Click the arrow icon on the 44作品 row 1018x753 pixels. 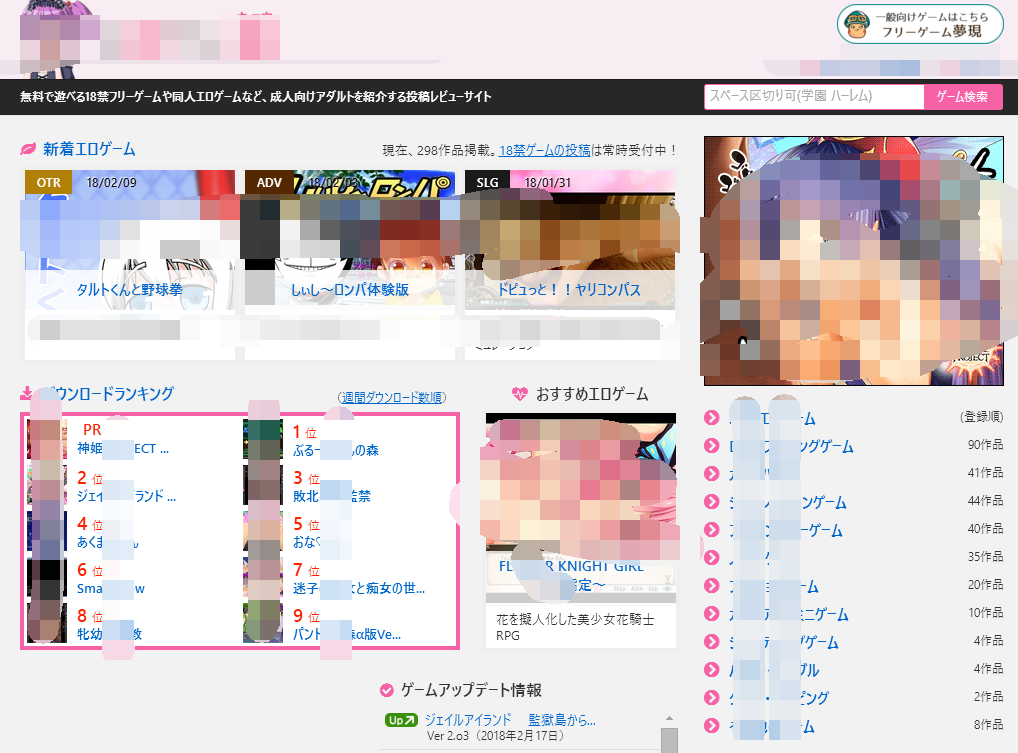click(x=712, y=501)
